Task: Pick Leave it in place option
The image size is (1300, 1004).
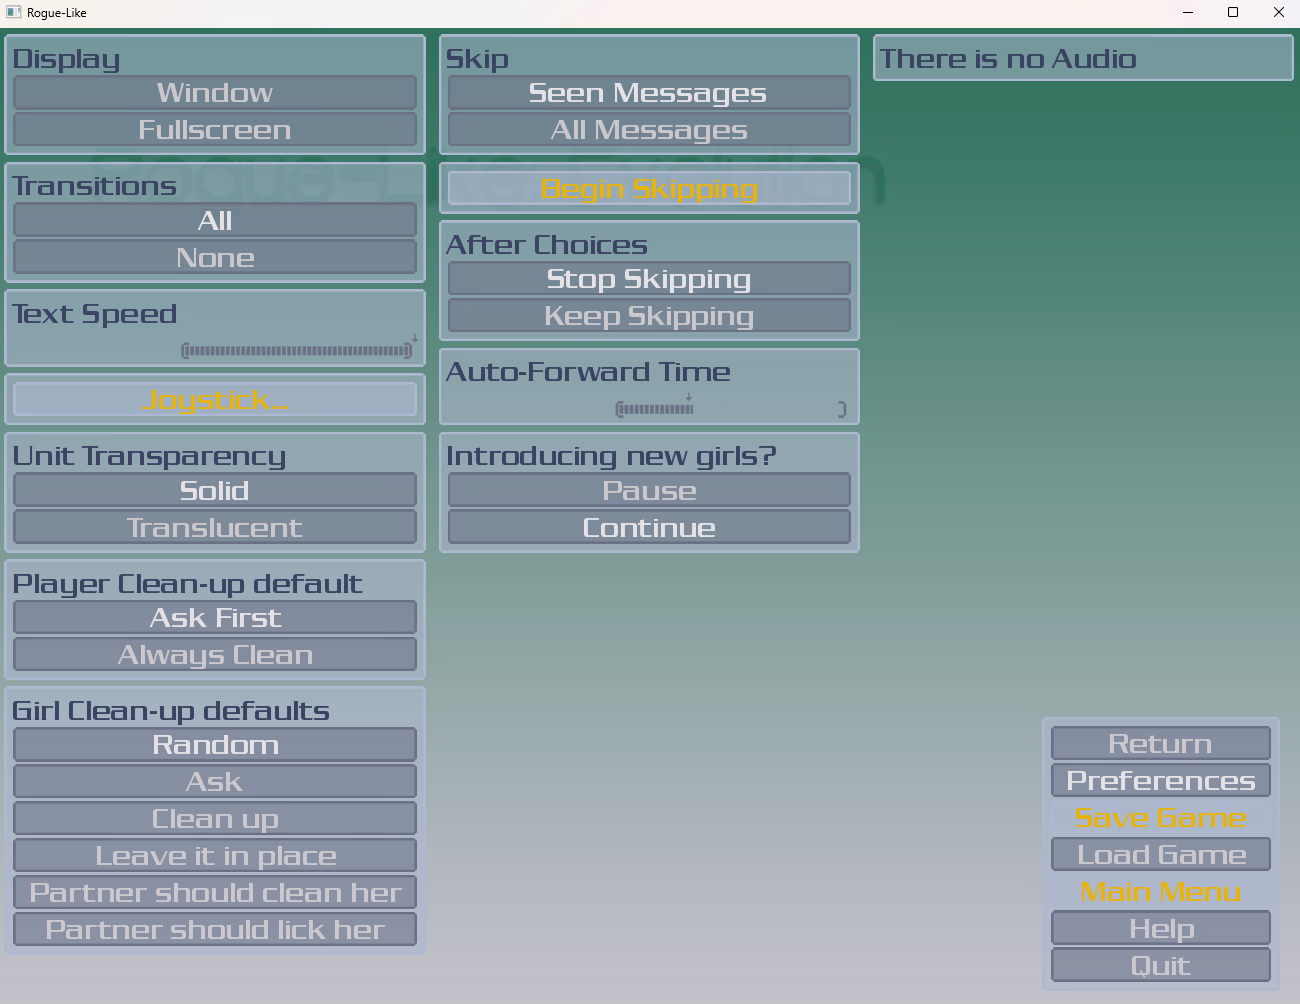Action: coord(215,856)
